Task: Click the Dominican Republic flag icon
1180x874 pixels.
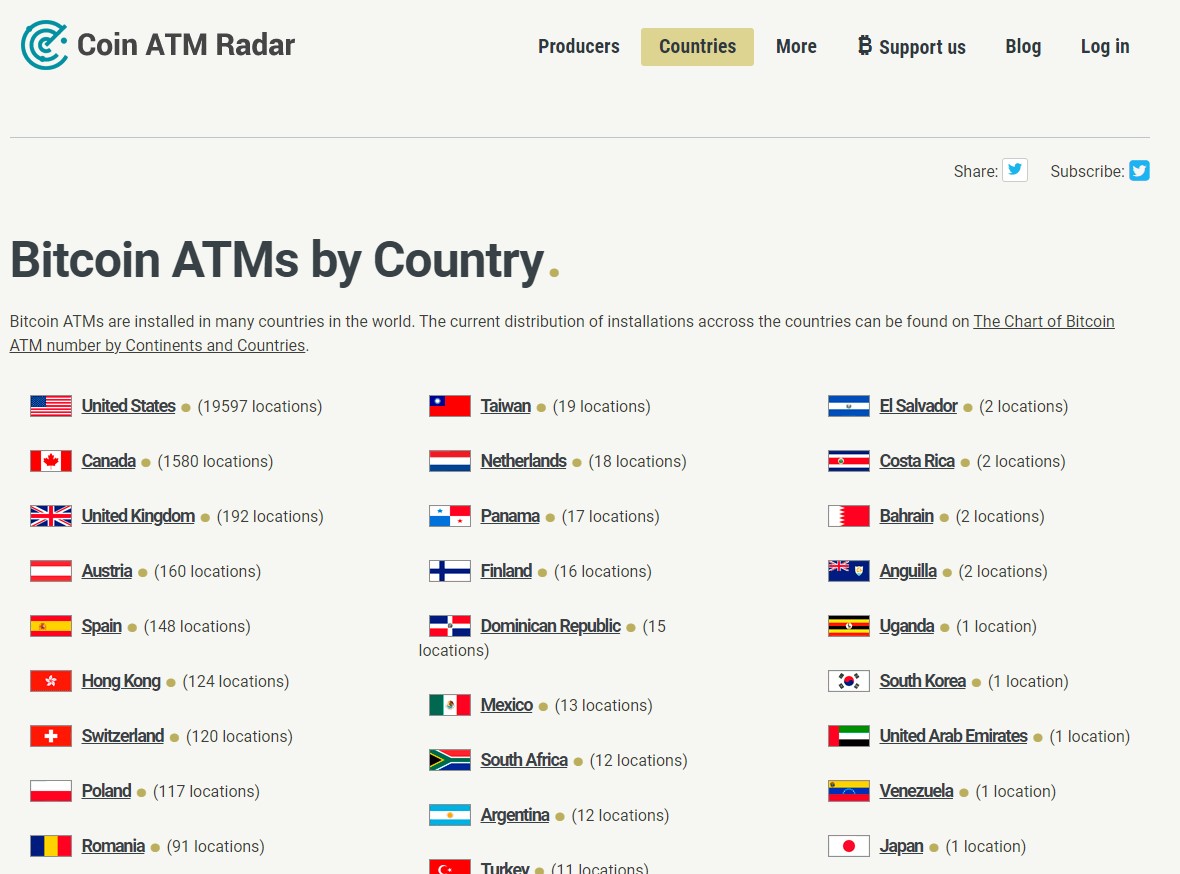Action: click(x=450, y=626)
